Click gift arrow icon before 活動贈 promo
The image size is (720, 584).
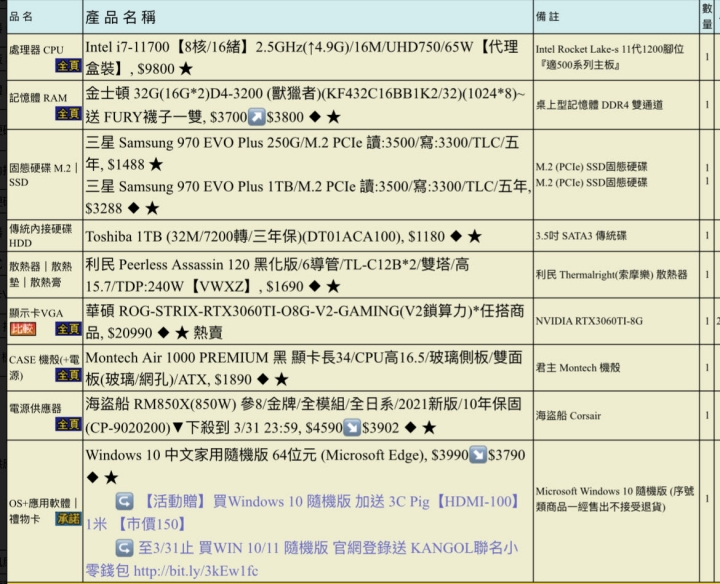[x=124, y=501]
